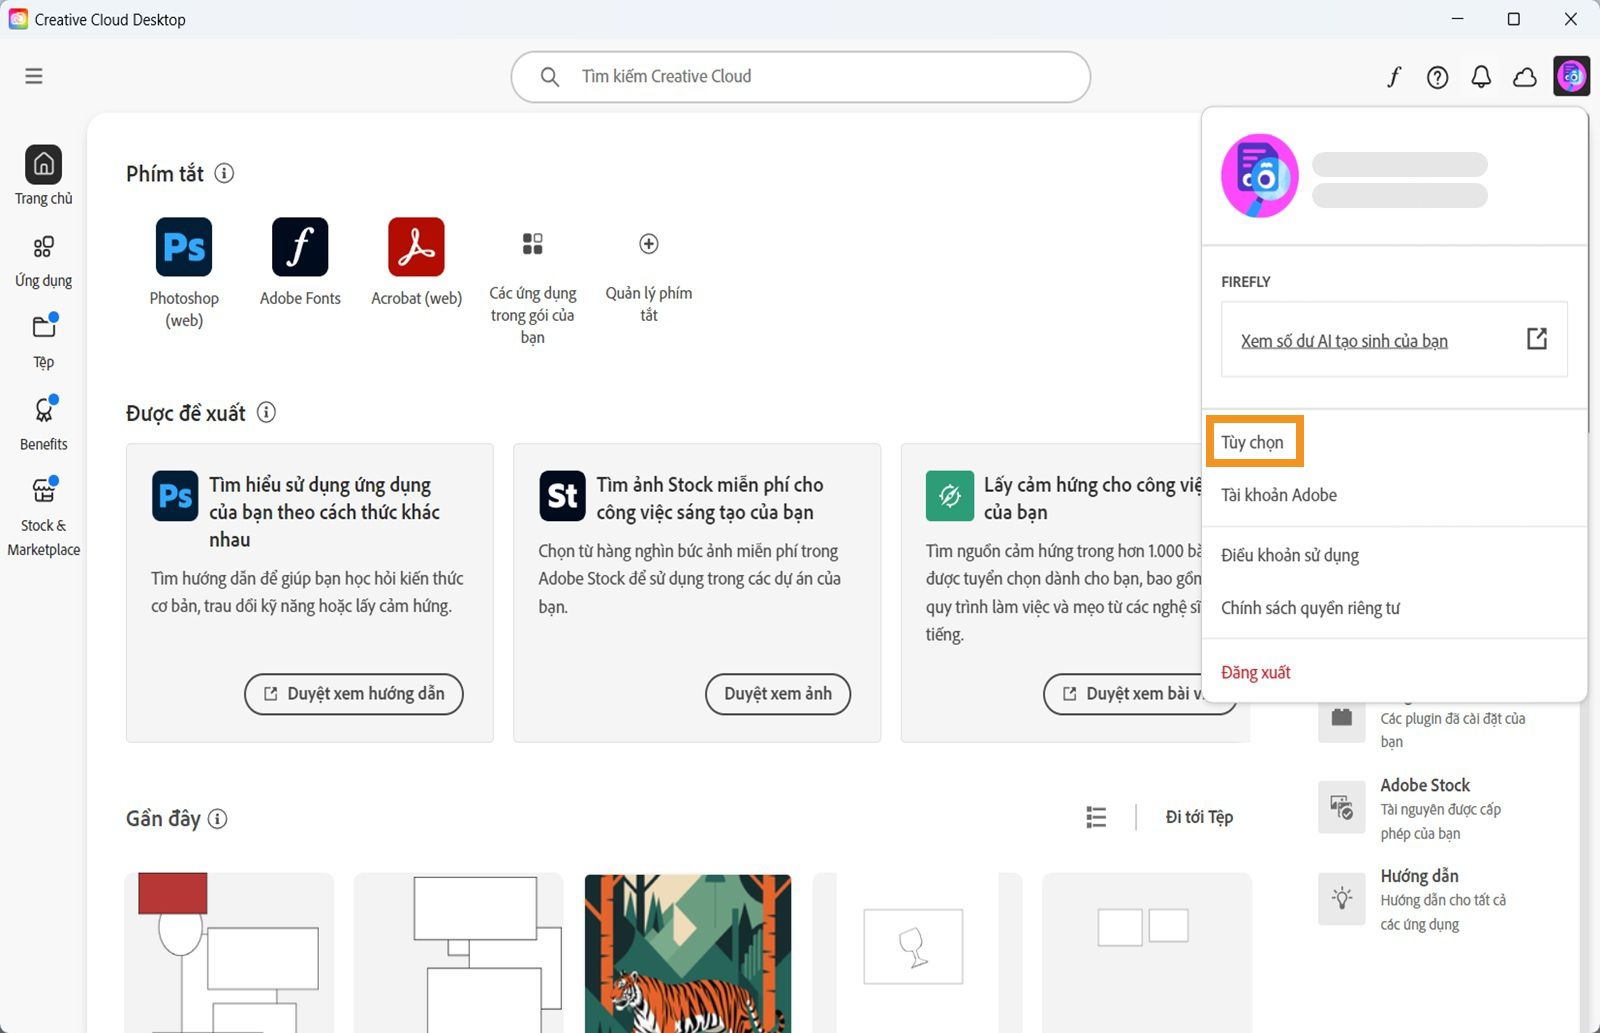Open the Ứng dụng apps sidebar icon
The image size is (1600, 1033).
click(x=43, y=247)
